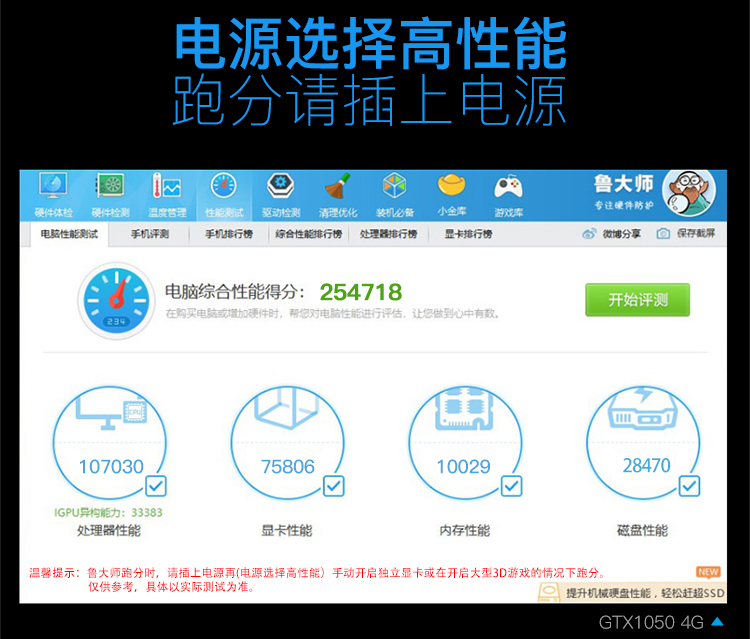Click the 显卡性能 label
The image size is (750, 639).
tap(287, 530)
